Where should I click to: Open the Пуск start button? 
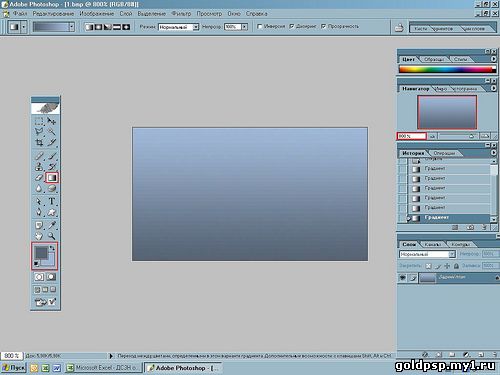13,368
